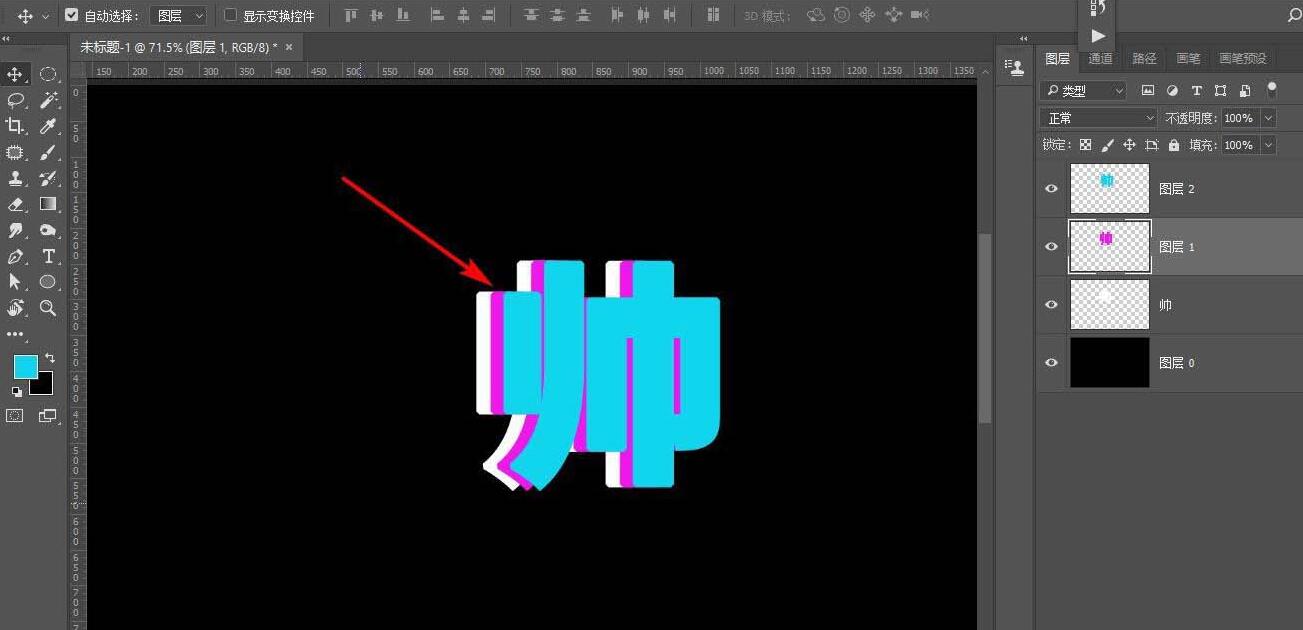
Task: Select the Crop tool
Action: pyautogui.click(x=14, y=126)
